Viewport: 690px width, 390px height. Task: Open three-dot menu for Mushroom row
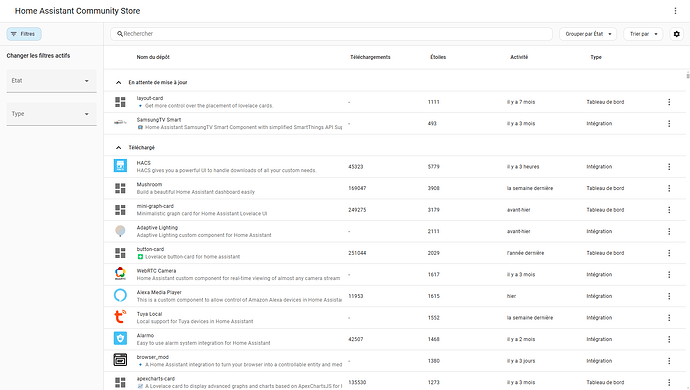[x=669, y=188]
